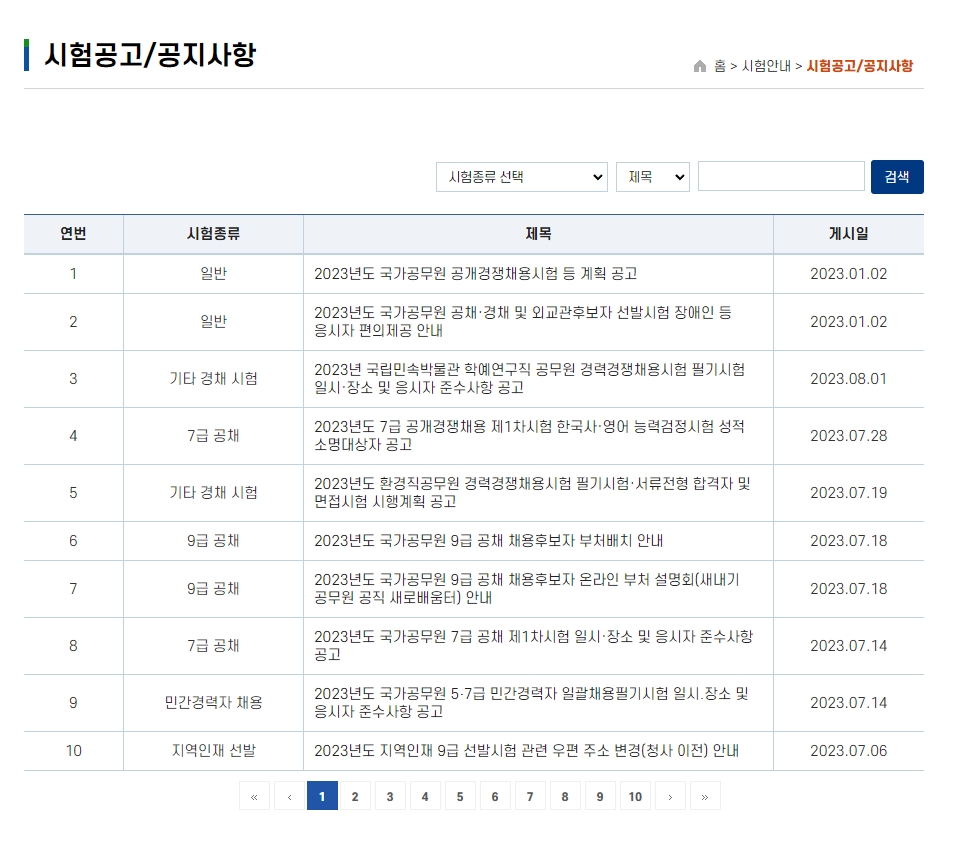Screen dimensions: 969x853
Task: Click the previous page ‹ arrow
Action: click(289, 796)
